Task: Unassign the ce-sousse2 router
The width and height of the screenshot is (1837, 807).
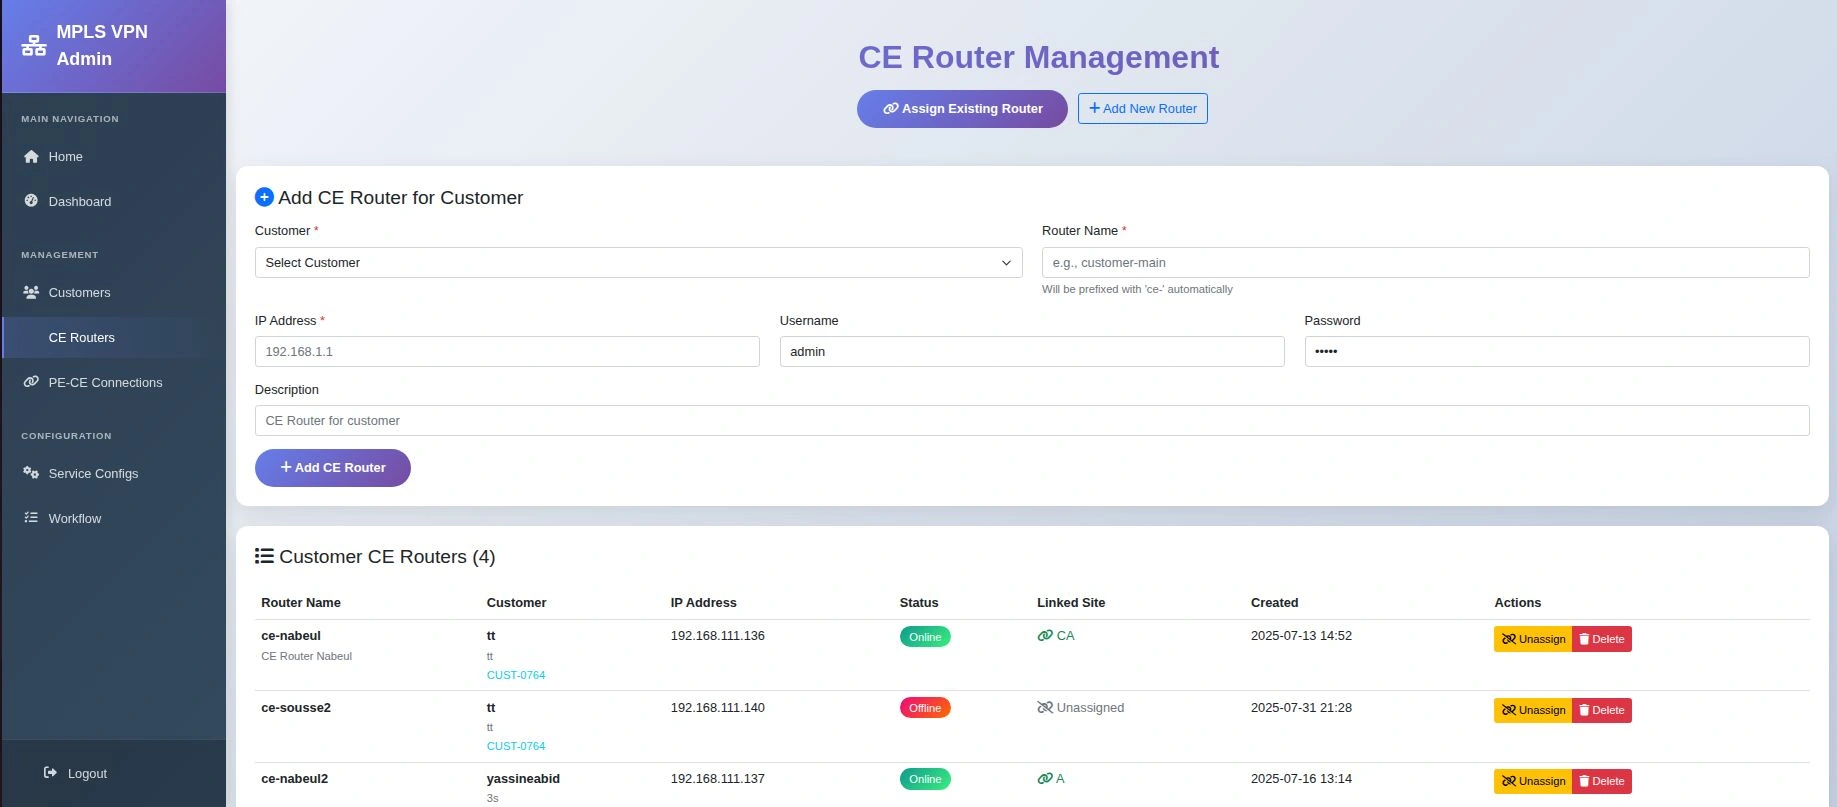Action: [1533, 710]
